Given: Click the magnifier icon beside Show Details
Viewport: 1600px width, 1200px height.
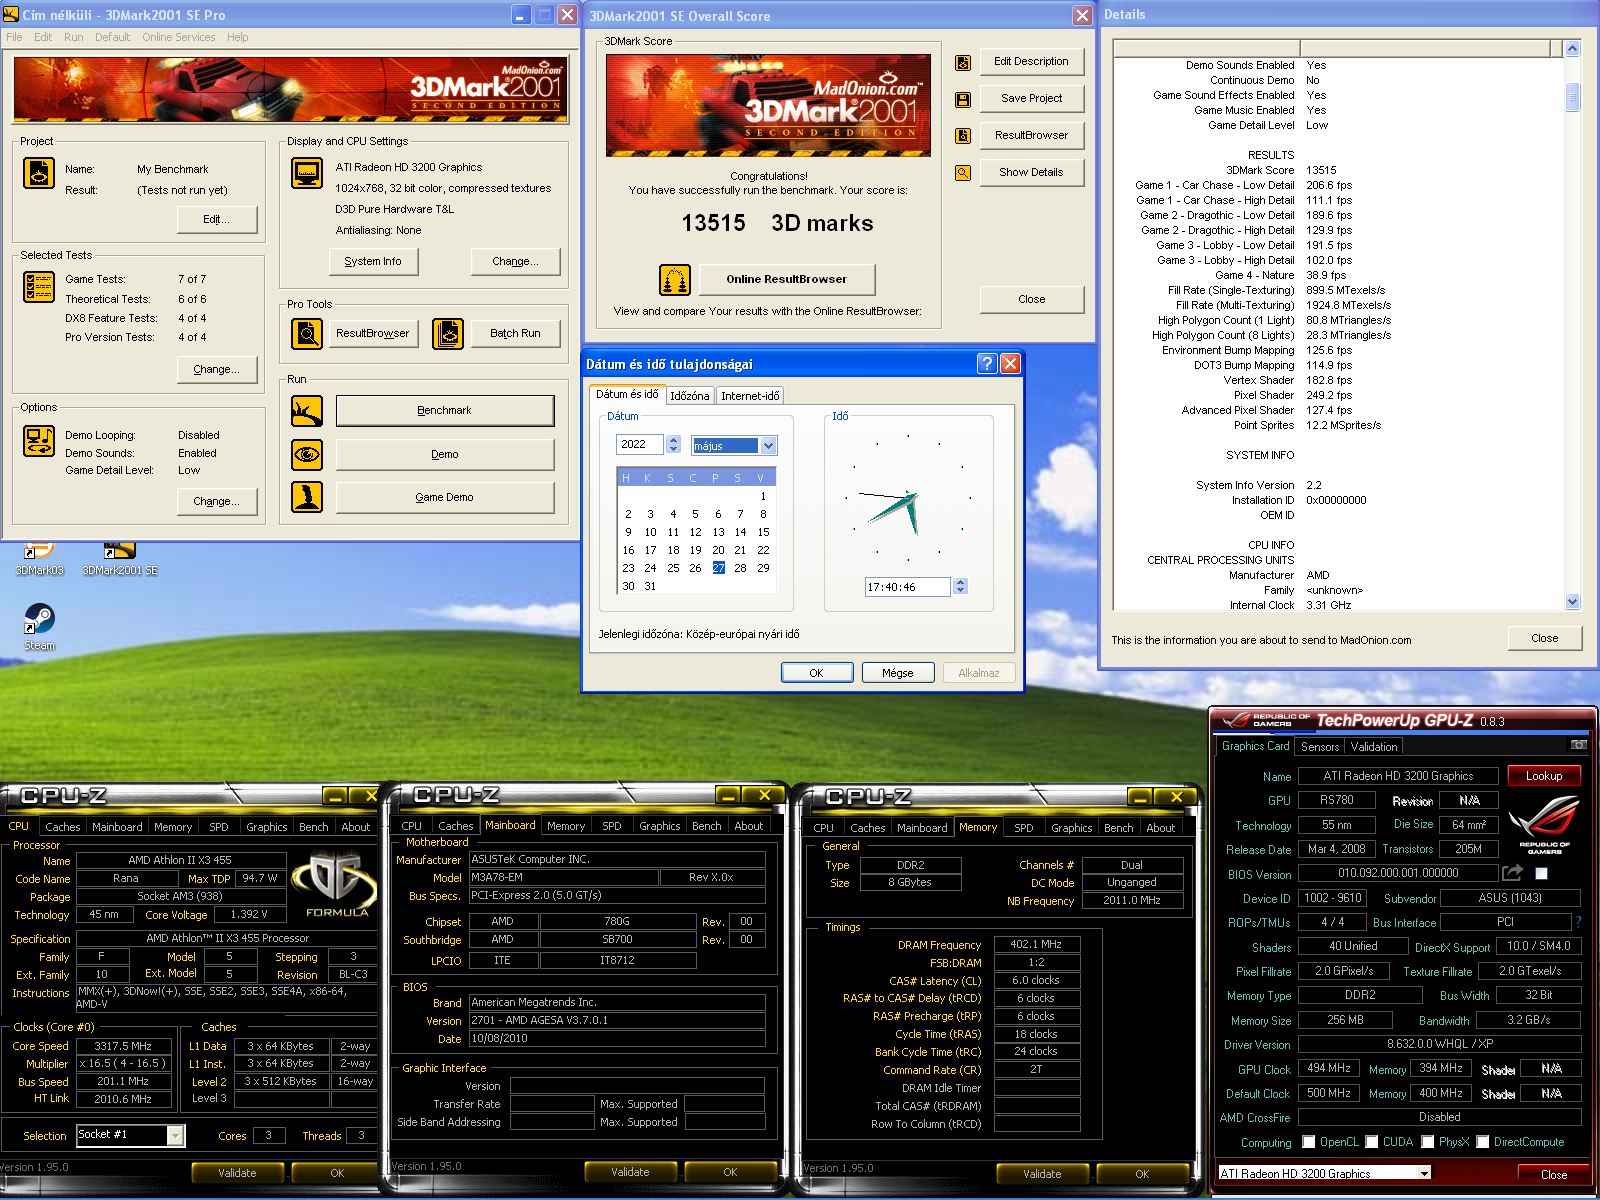Looking at the screenshot, I should 963,173.
